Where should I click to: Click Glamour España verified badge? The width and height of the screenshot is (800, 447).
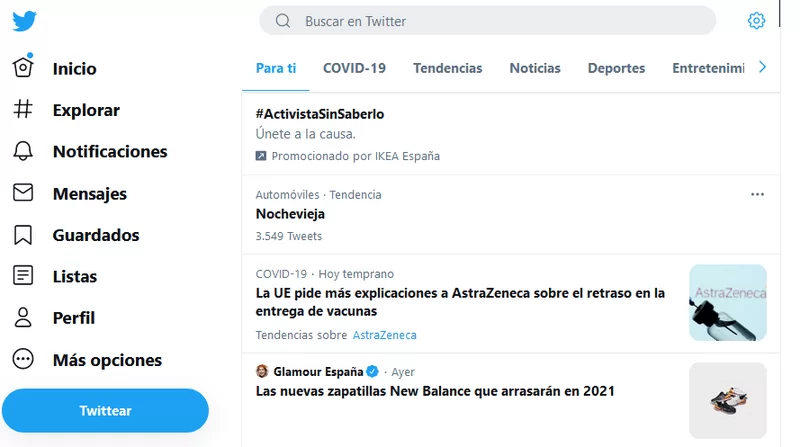click(372, 371)
